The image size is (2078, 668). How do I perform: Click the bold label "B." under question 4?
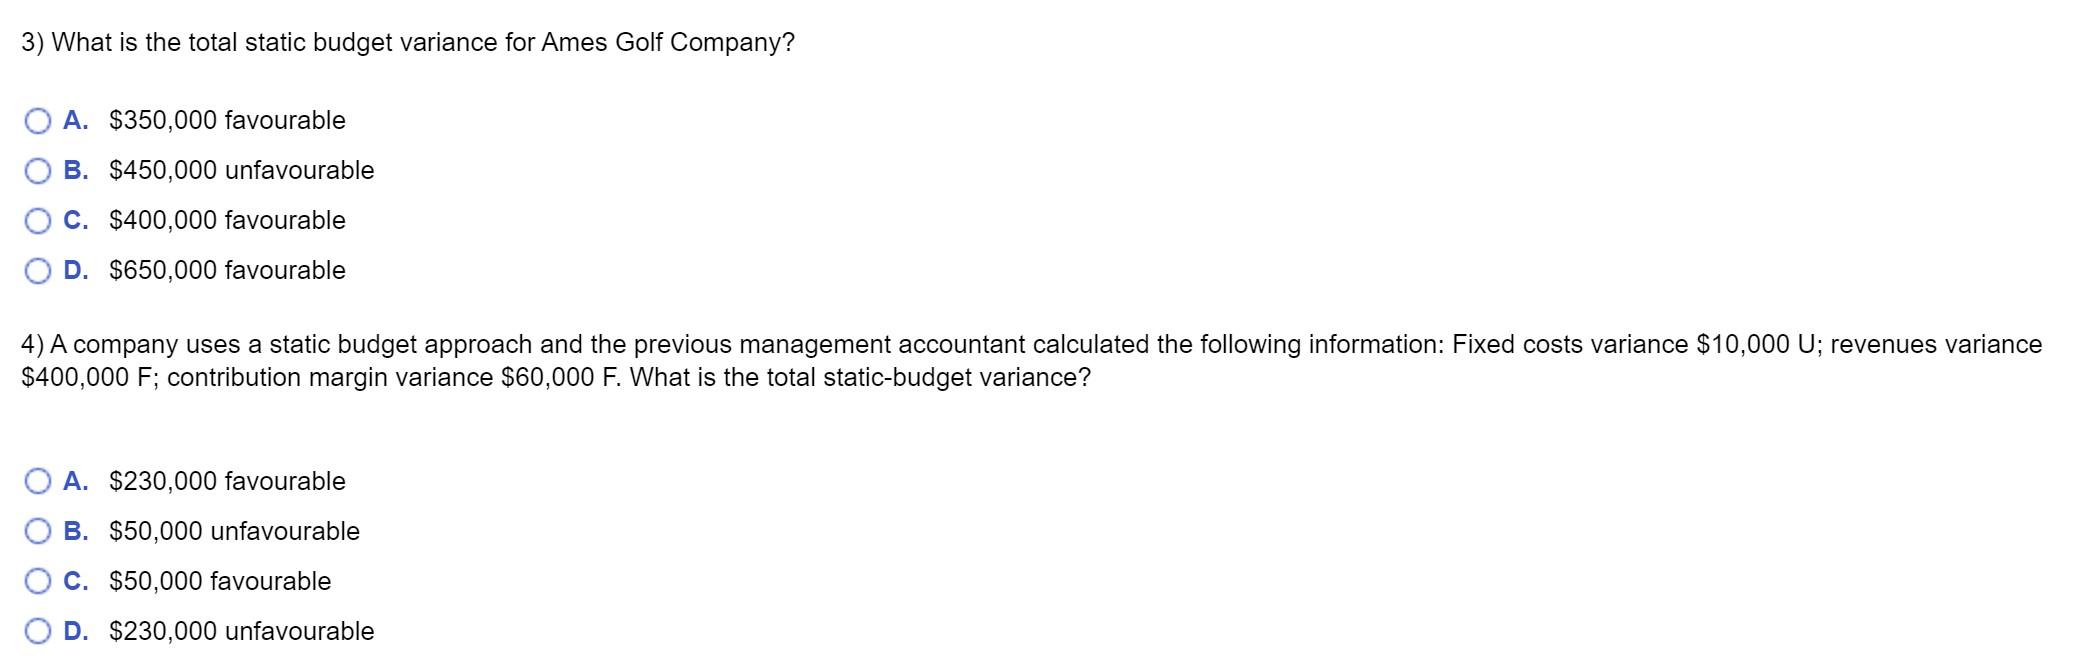tap(77, 531)
